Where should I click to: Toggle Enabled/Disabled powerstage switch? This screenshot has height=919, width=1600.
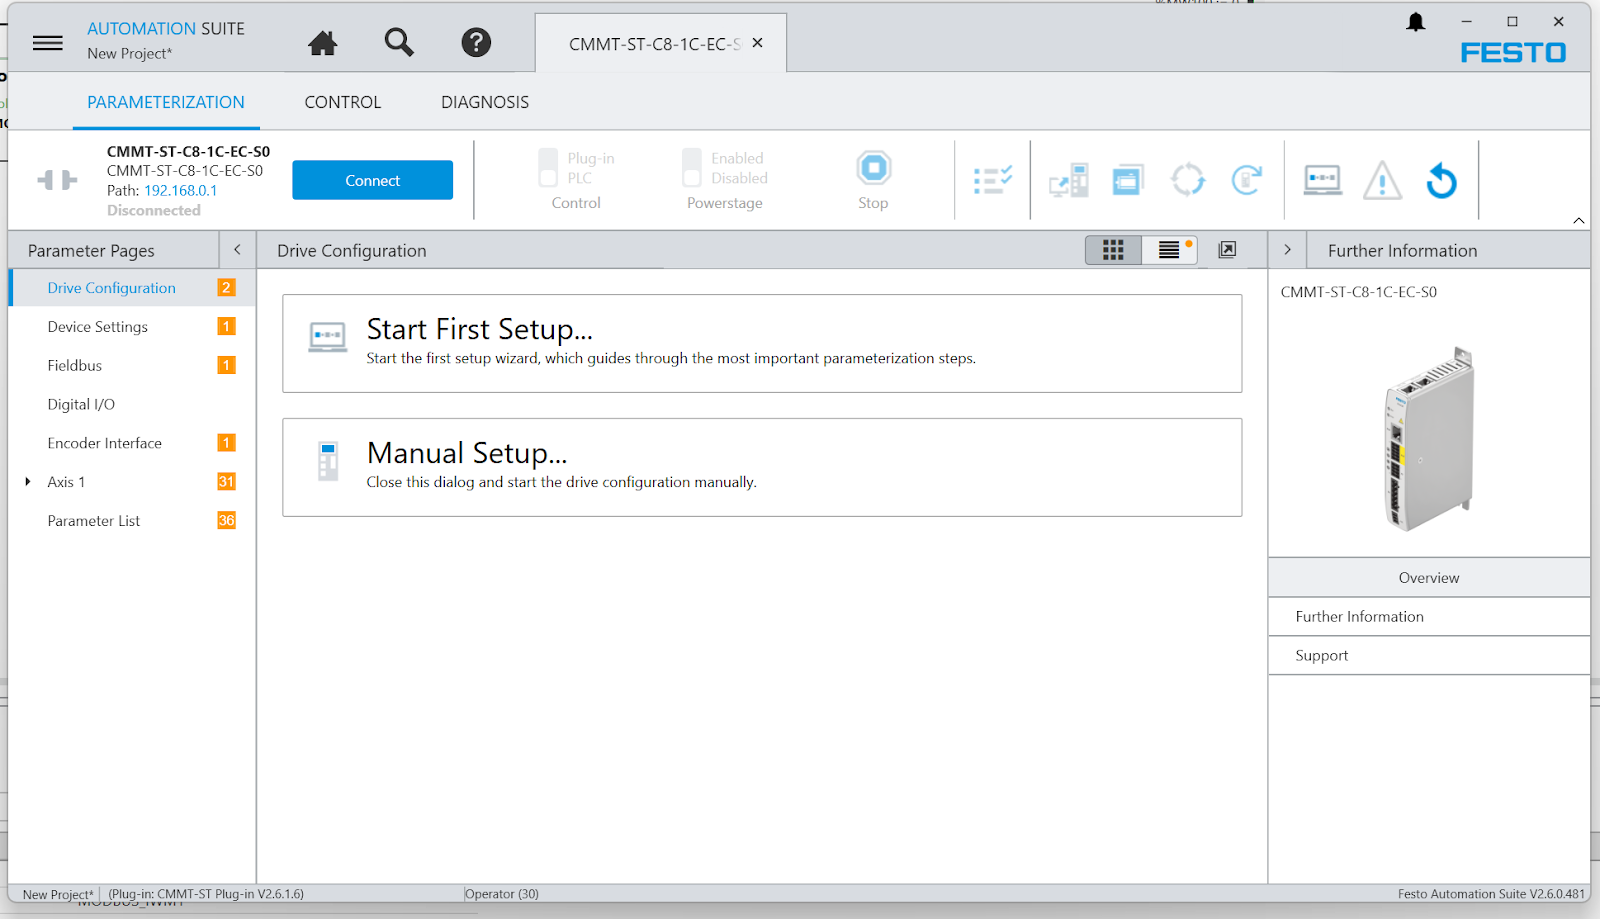tap(692, 167)
